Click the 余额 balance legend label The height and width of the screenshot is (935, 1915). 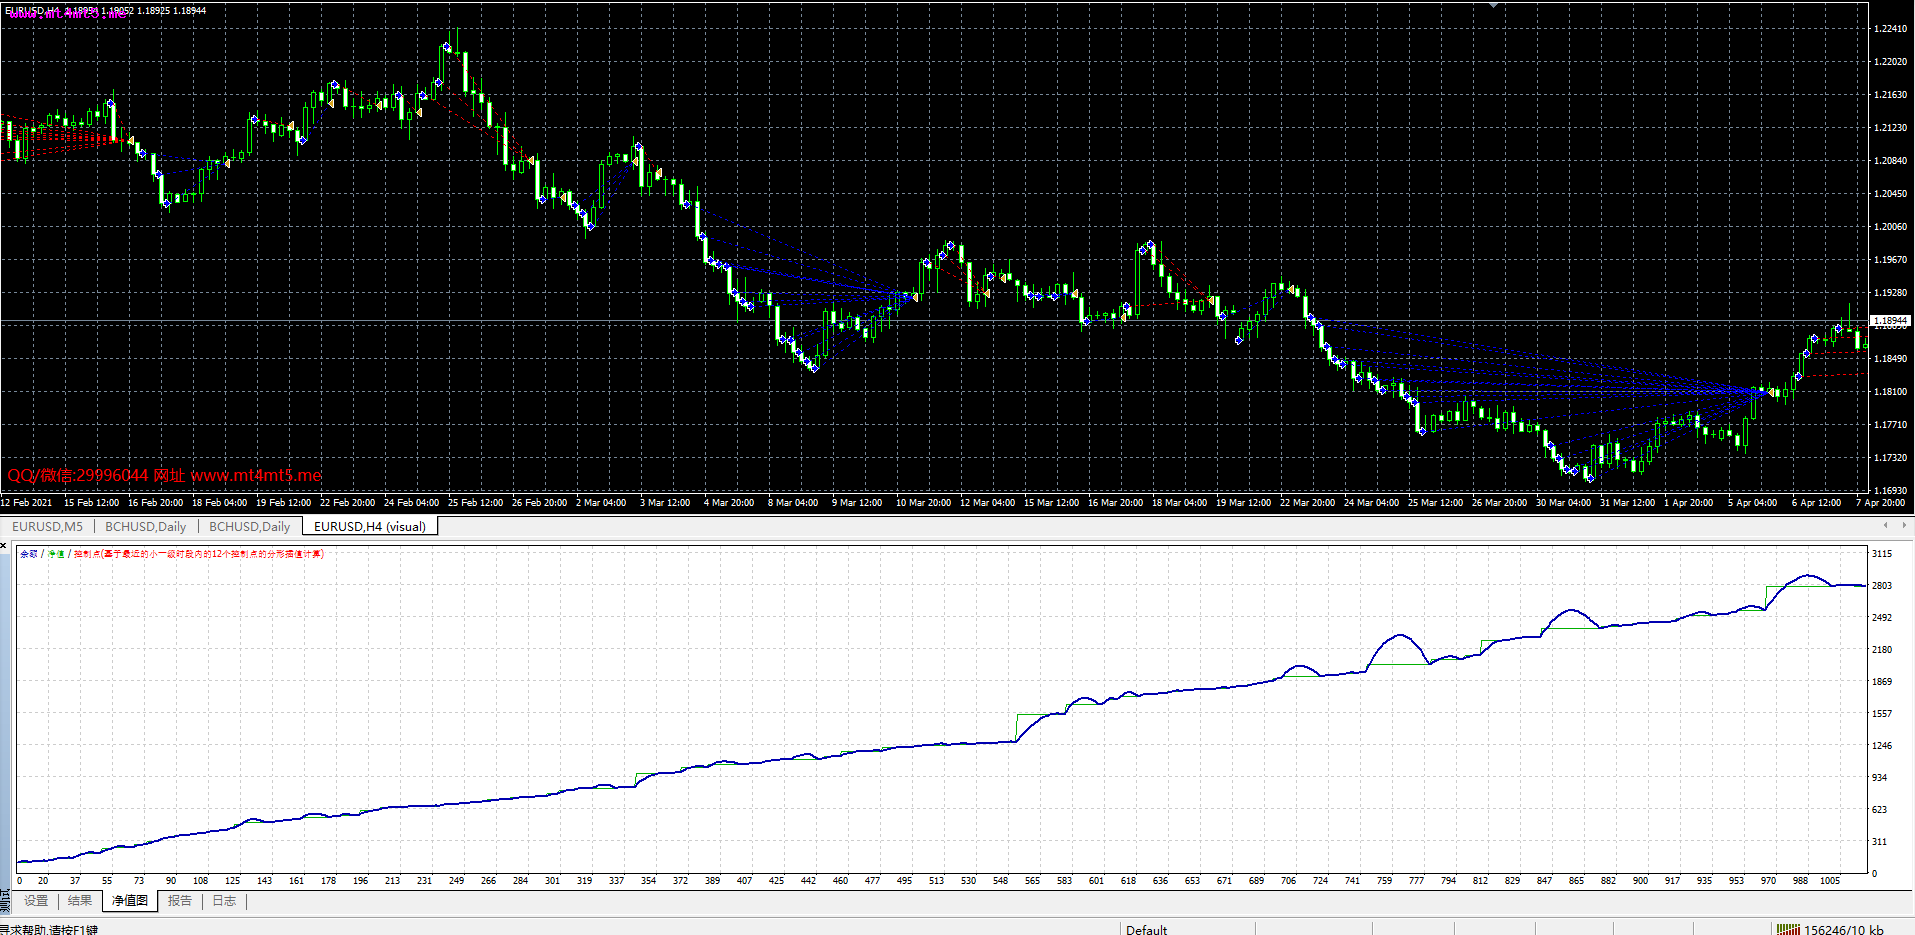tap(29, 554)
